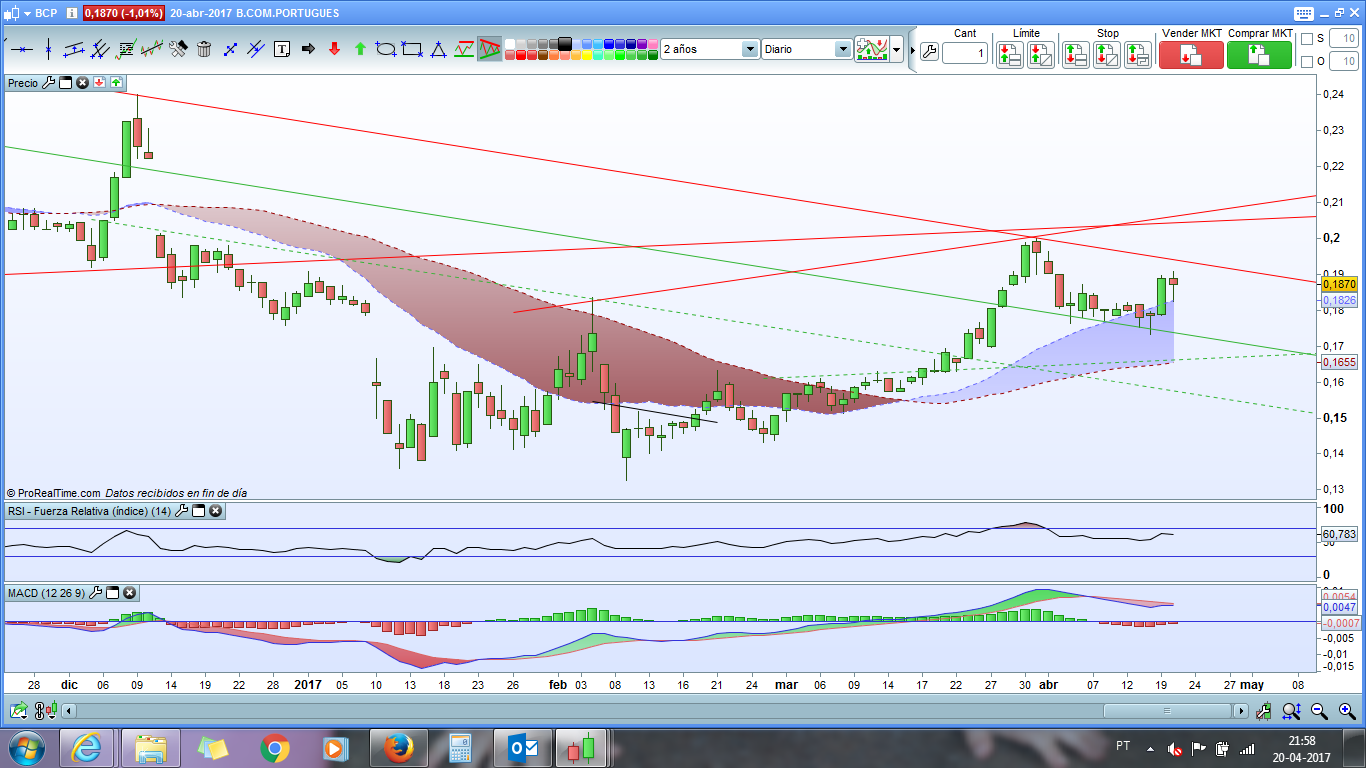
Task: Select the triangle drawing tool
Action: [x=438, y=48]
